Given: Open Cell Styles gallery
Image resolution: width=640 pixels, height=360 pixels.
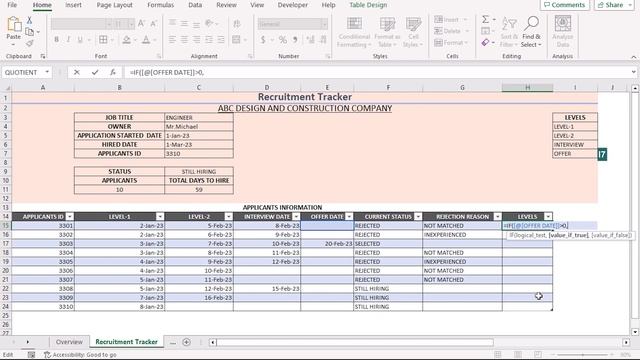Looking at the screenshot, I should 413,32.
